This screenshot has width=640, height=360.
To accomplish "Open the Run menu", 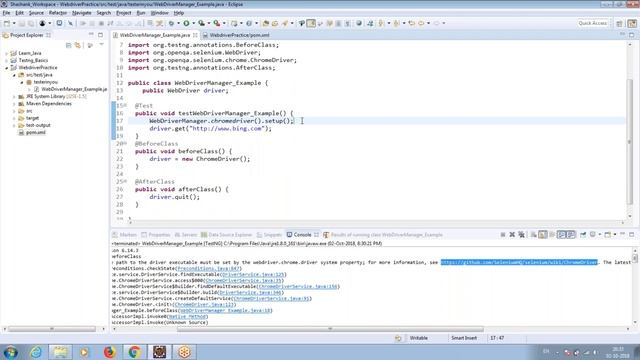I will (141, 13).
